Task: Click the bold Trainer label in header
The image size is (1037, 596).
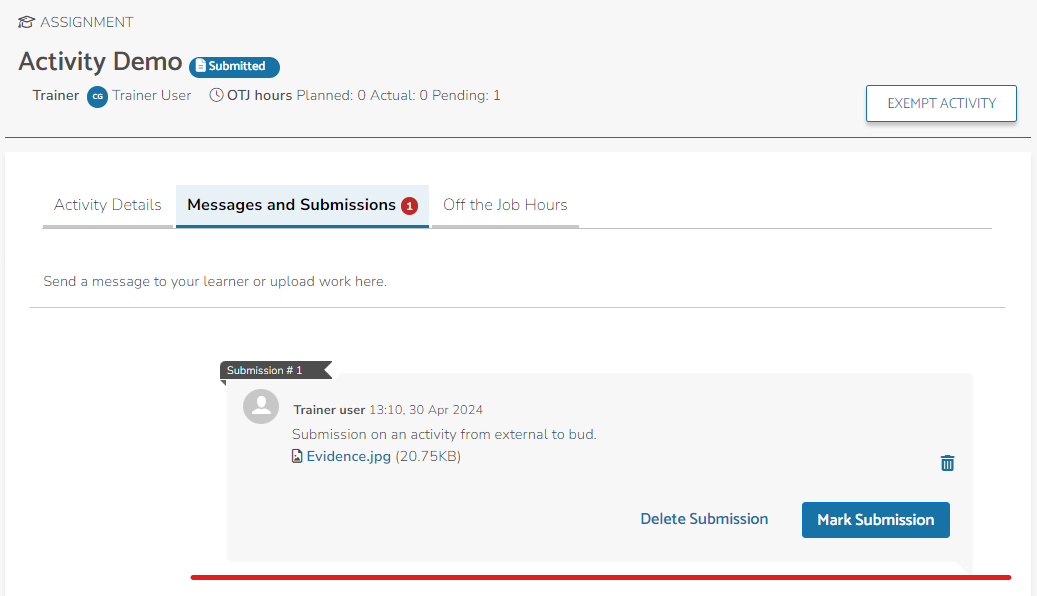Action: (56, 95)
